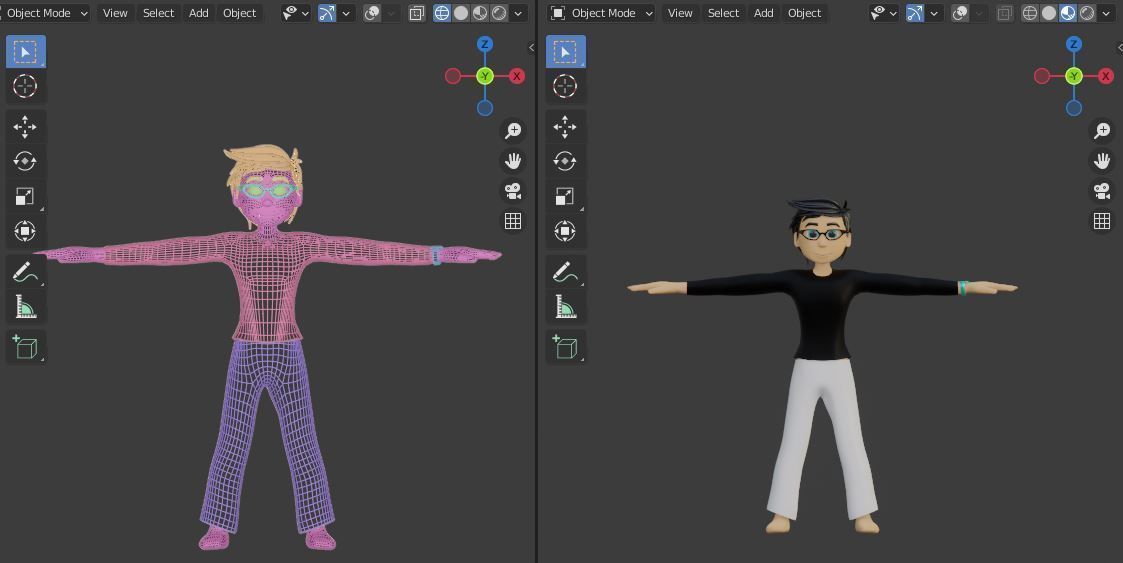Click the Add Cube tool in right viewport
The width and height of the screenshot is (1123, 563).
[565, 347]
